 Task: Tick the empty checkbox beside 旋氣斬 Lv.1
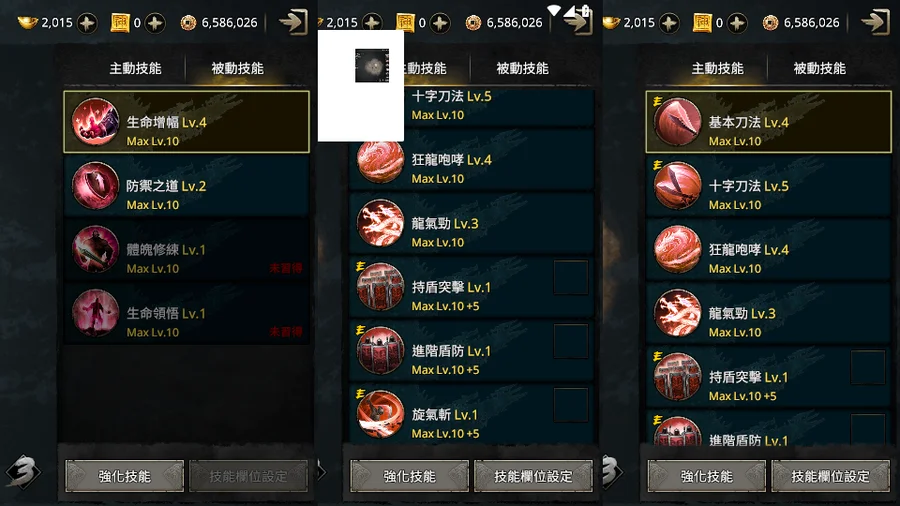pyautogui.click(x=571, y=405)
